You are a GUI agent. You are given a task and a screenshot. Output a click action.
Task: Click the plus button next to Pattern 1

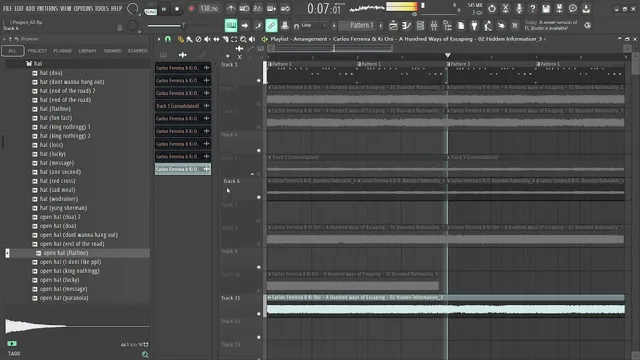point(381,26)
